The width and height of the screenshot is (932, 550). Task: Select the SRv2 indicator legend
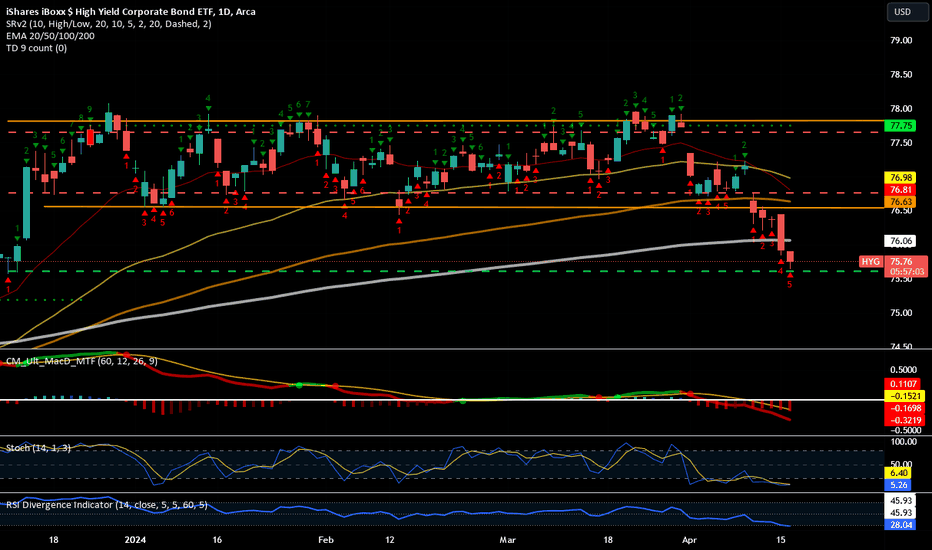pos(109,24)
